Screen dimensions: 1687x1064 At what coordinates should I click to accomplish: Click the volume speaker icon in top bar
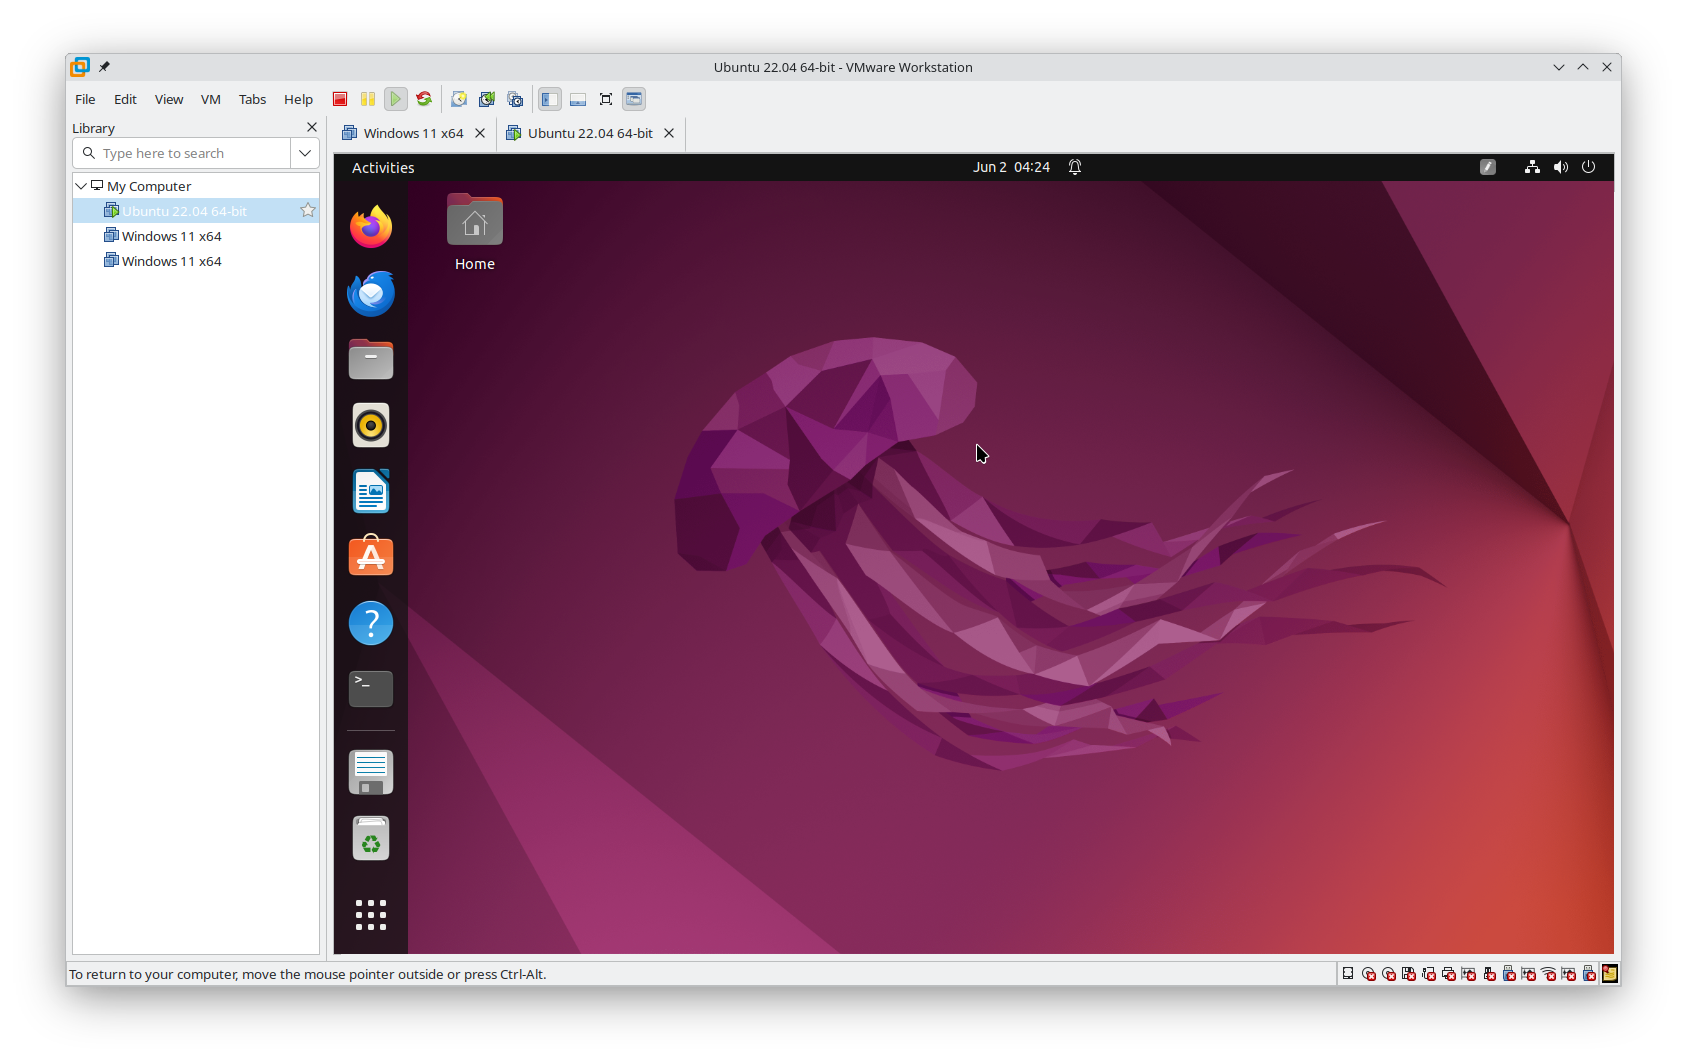(x=1560, y=167)
